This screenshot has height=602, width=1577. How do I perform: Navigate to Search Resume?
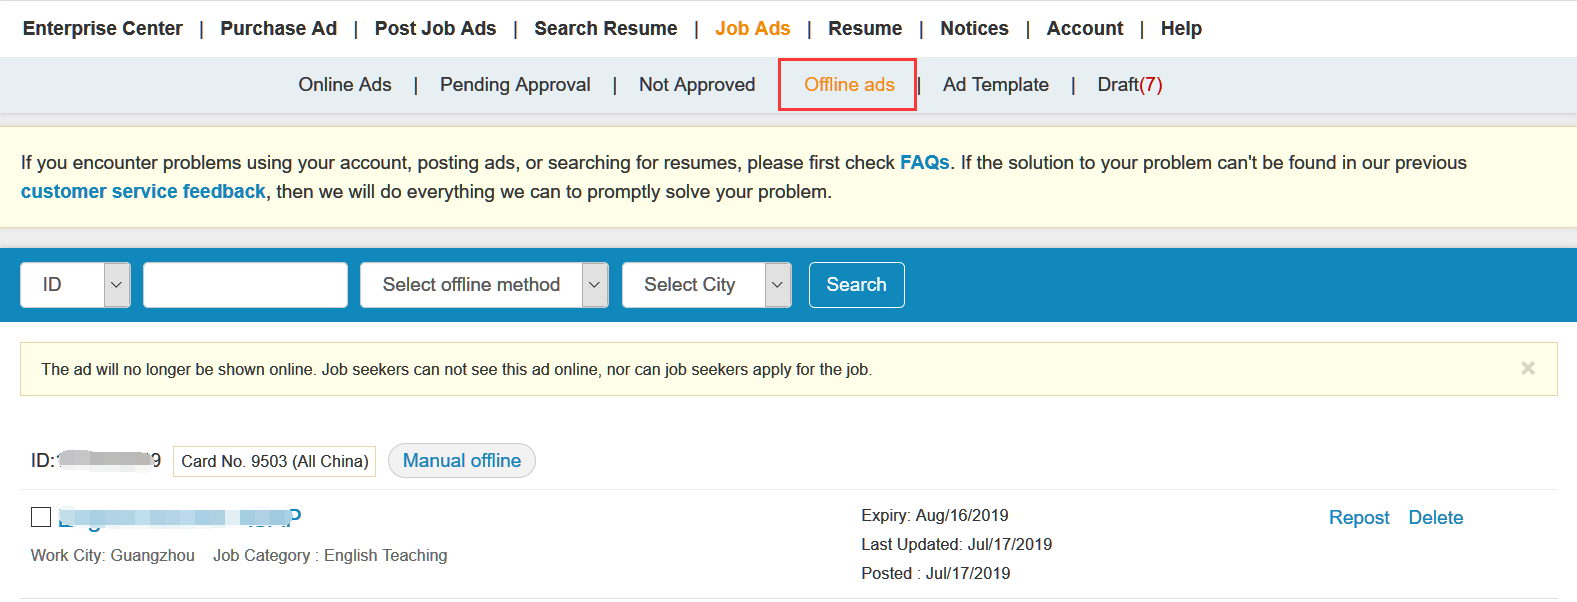[x=605, y=28]
